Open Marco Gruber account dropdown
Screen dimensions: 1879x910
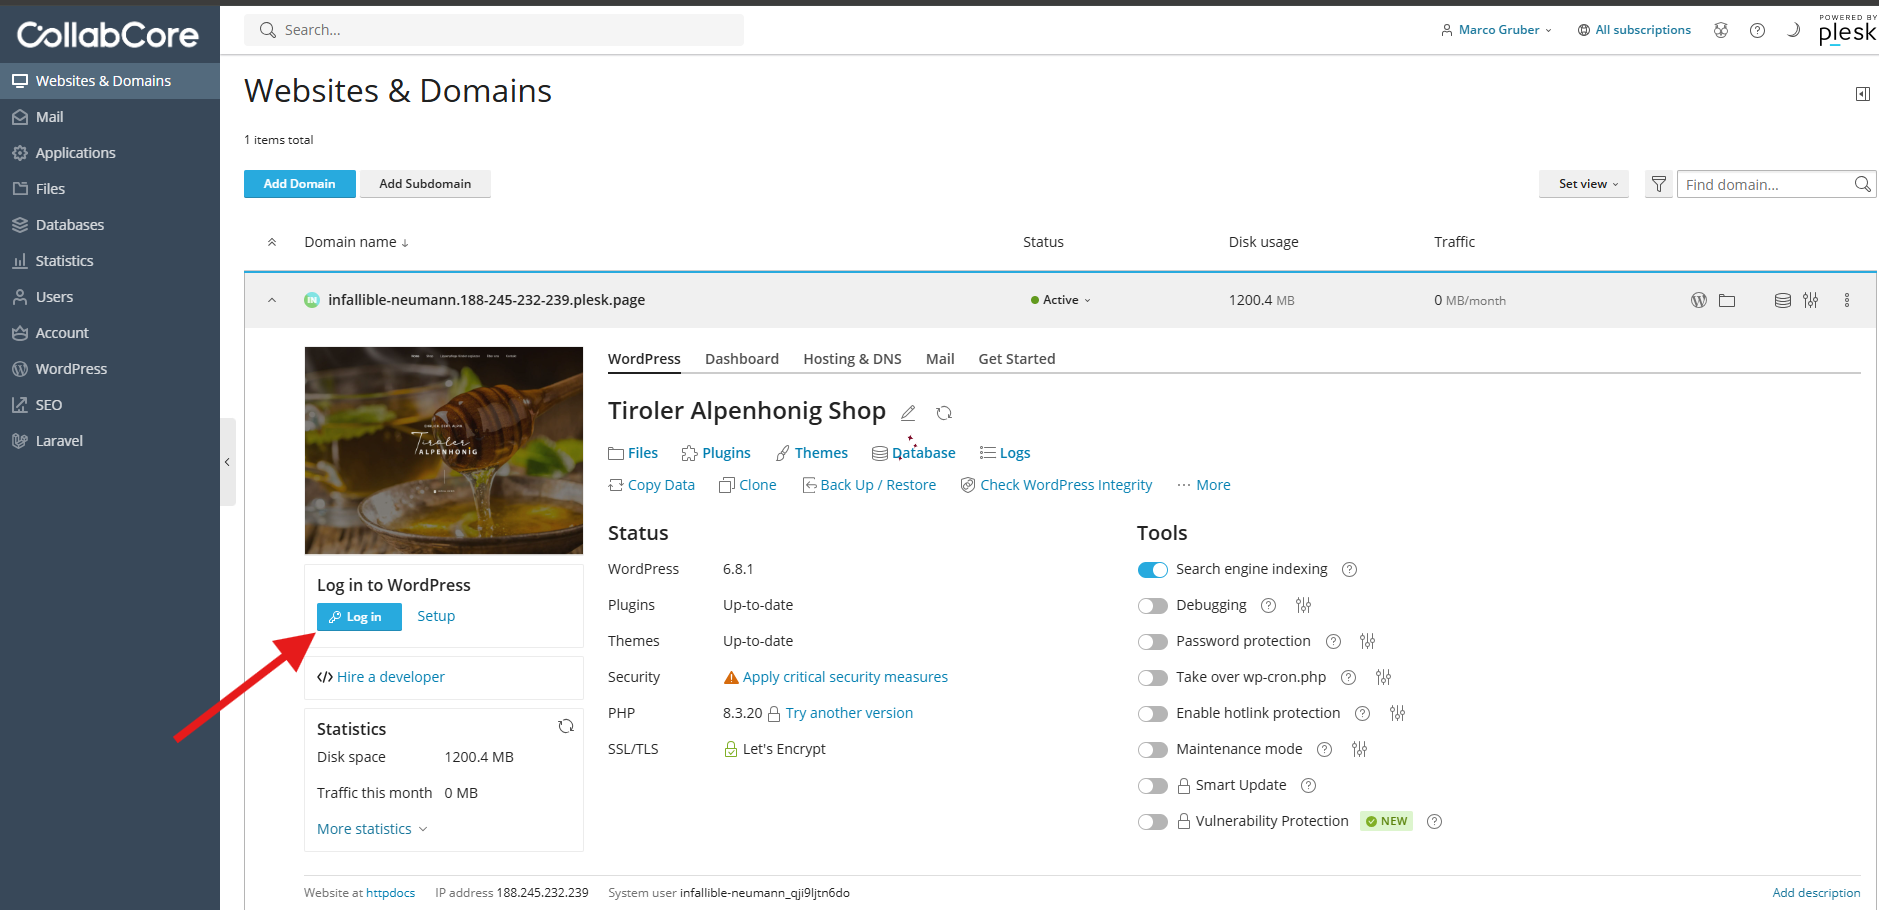tap(1496, 30)
